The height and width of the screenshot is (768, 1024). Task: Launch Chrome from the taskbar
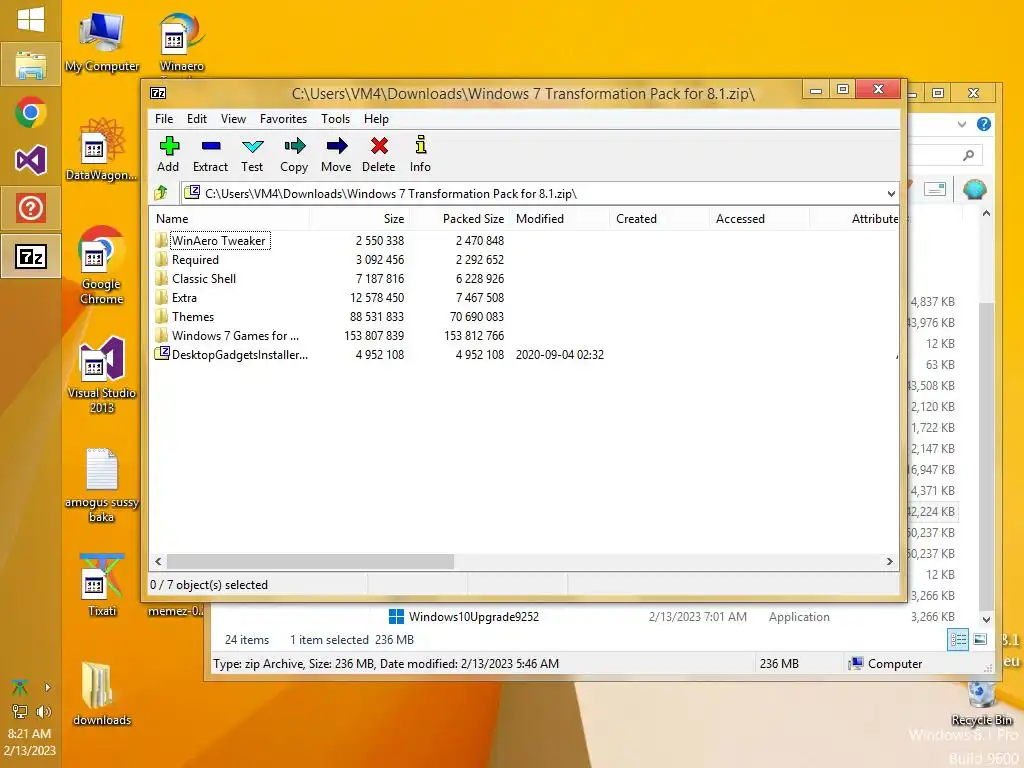tap(31, 112)
